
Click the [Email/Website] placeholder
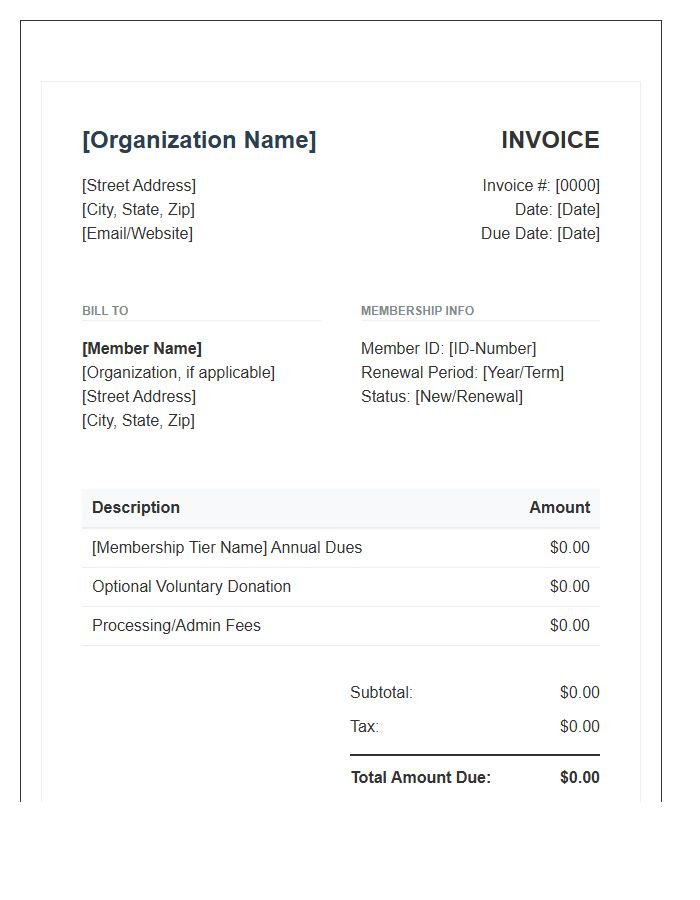click(x=137, y=234)
